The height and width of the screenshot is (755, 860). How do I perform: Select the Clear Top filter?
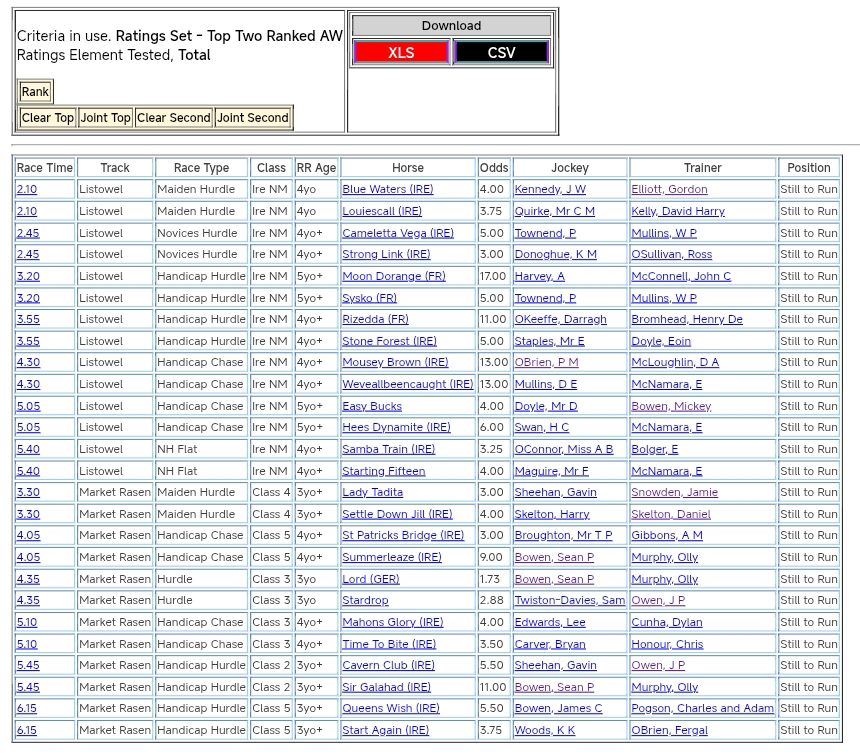(48, 118)
